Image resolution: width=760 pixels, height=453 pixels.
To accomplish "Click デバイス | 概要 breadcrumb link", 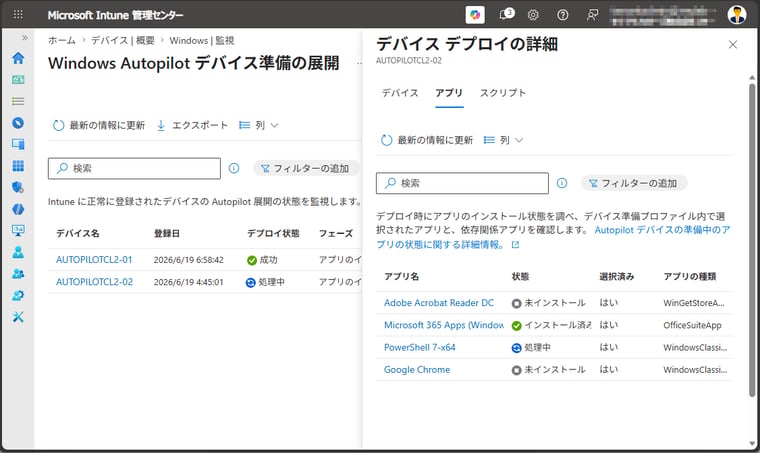I will 123,40.
